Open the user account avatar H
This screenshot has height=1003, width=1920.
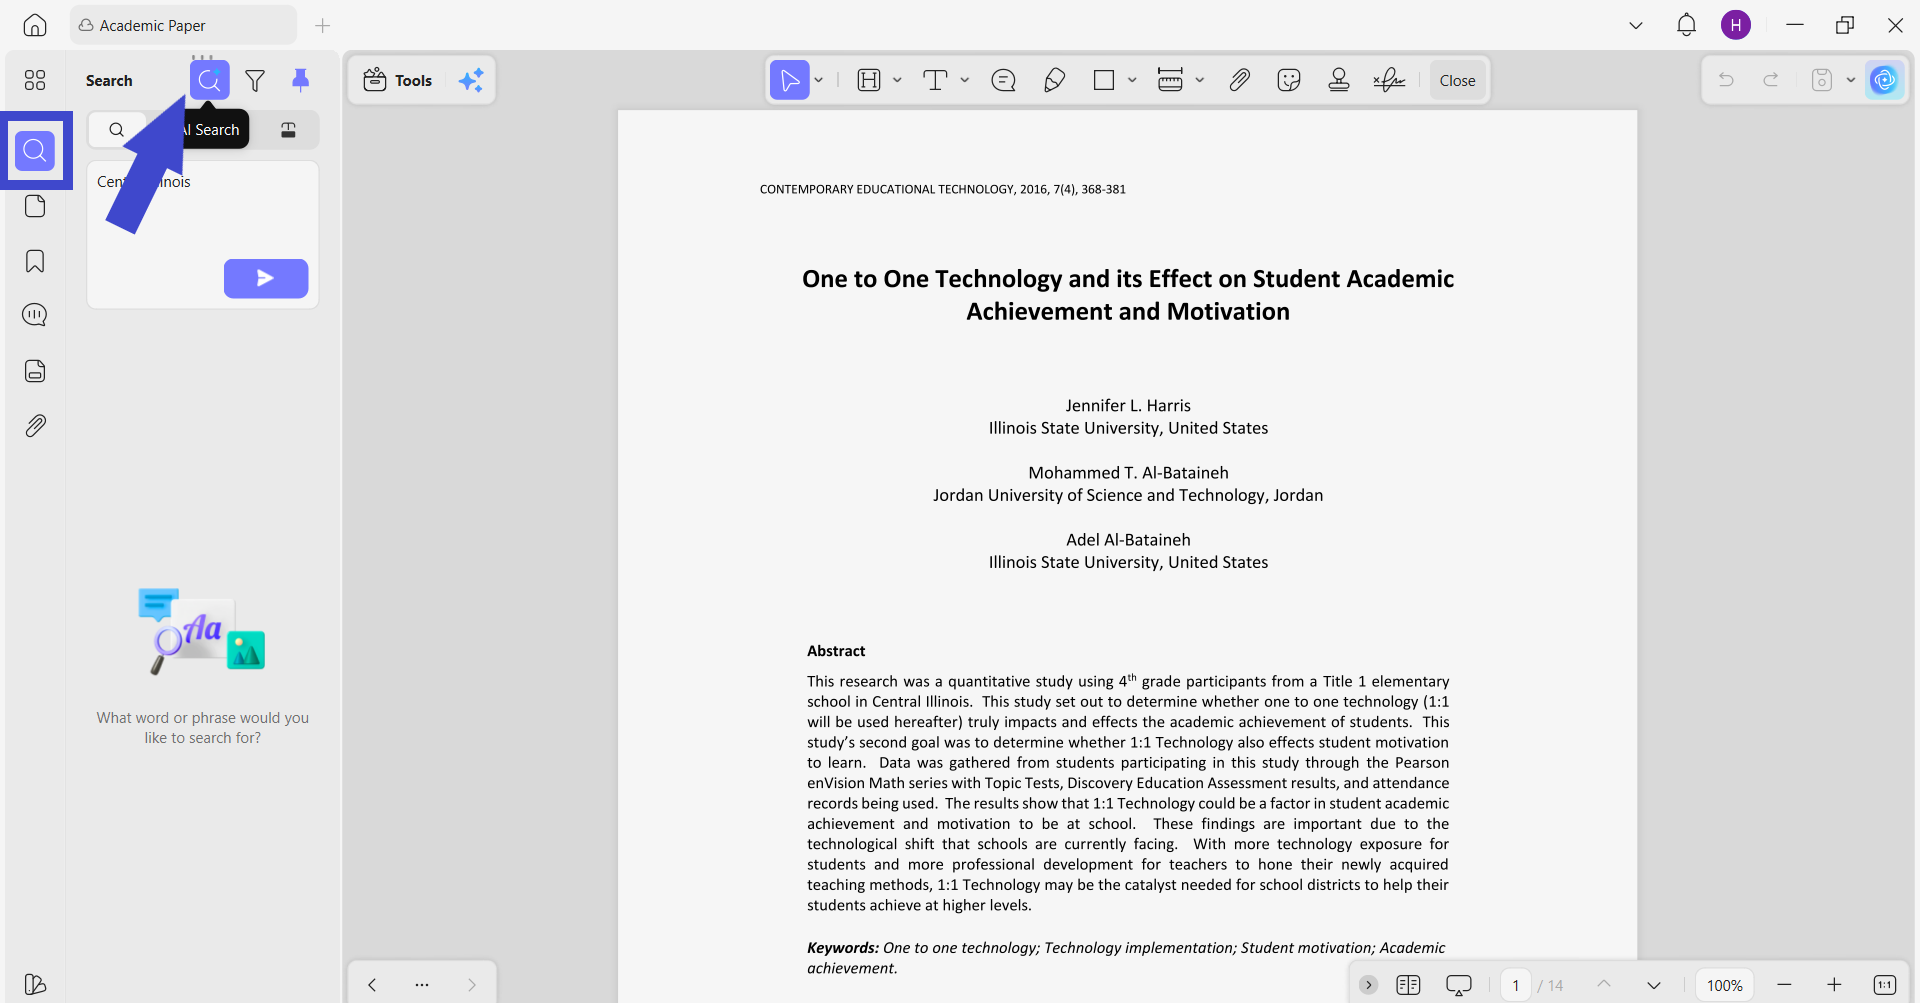point(1736,25)
